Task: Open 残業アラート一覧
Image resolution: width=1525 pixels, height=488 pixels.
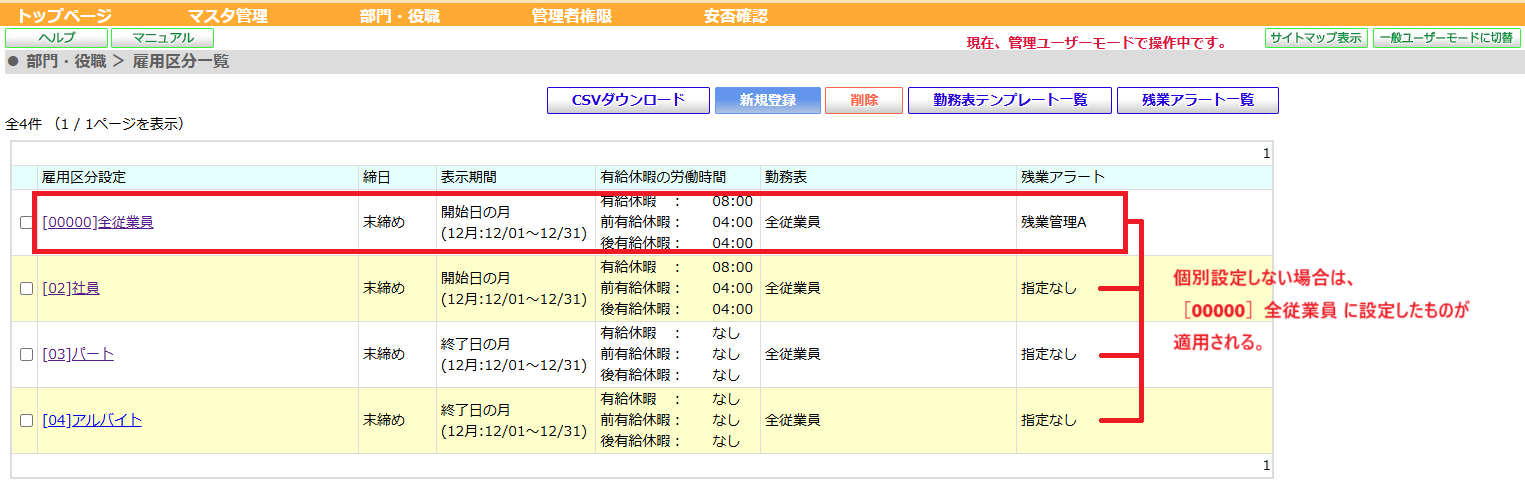Action: (1197, 100)
